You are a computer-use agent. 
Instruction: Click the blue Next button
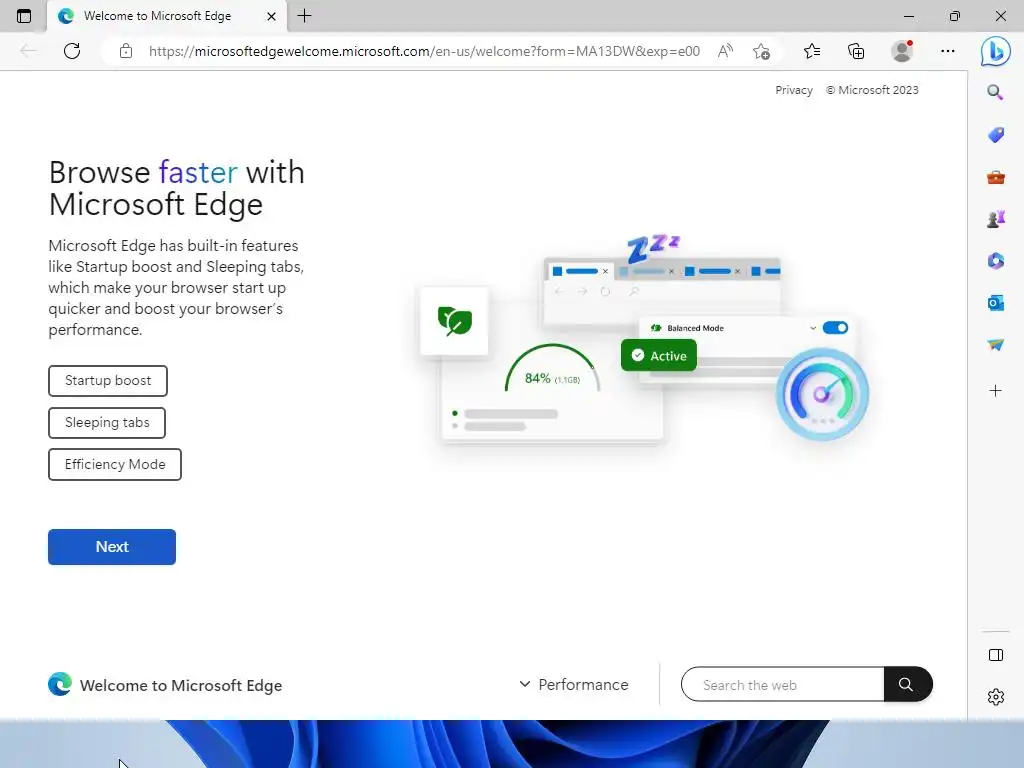tap(112, 547)
